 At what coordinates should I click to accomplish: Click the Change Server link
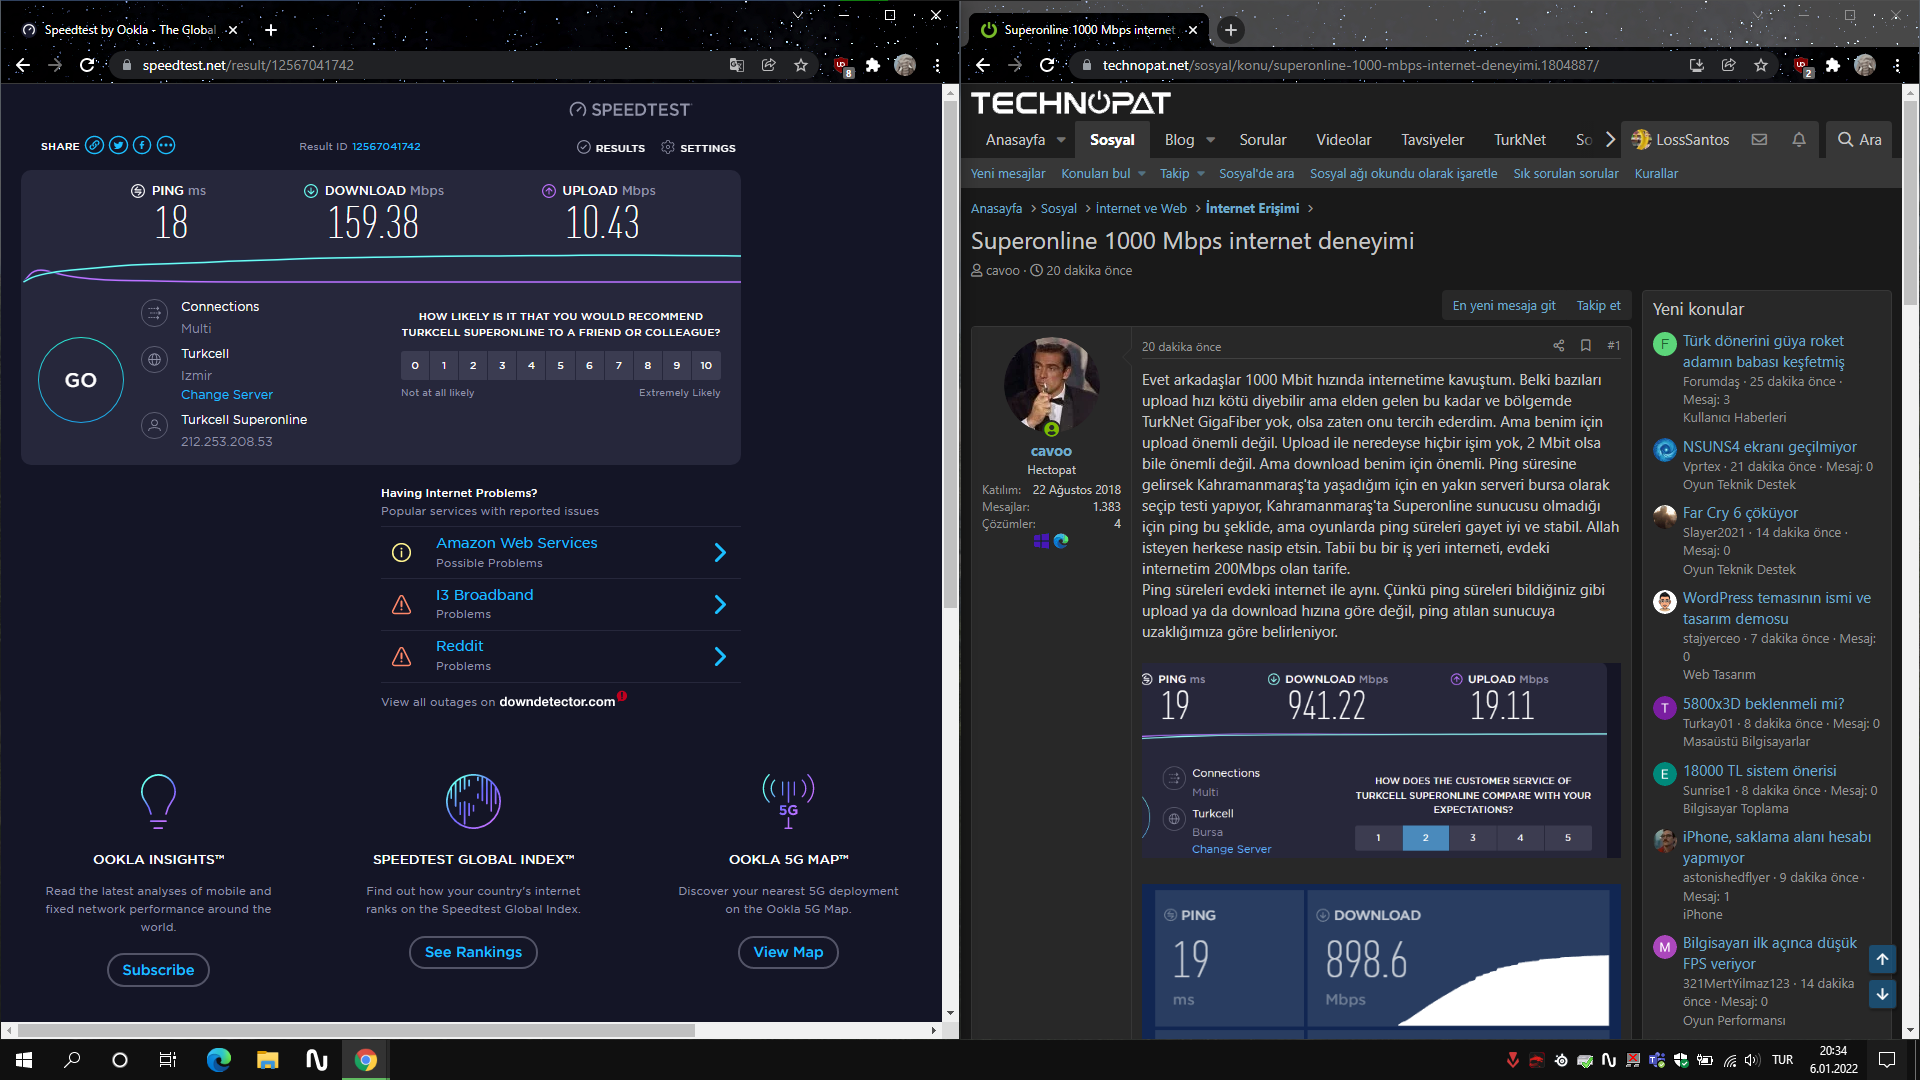226,395
